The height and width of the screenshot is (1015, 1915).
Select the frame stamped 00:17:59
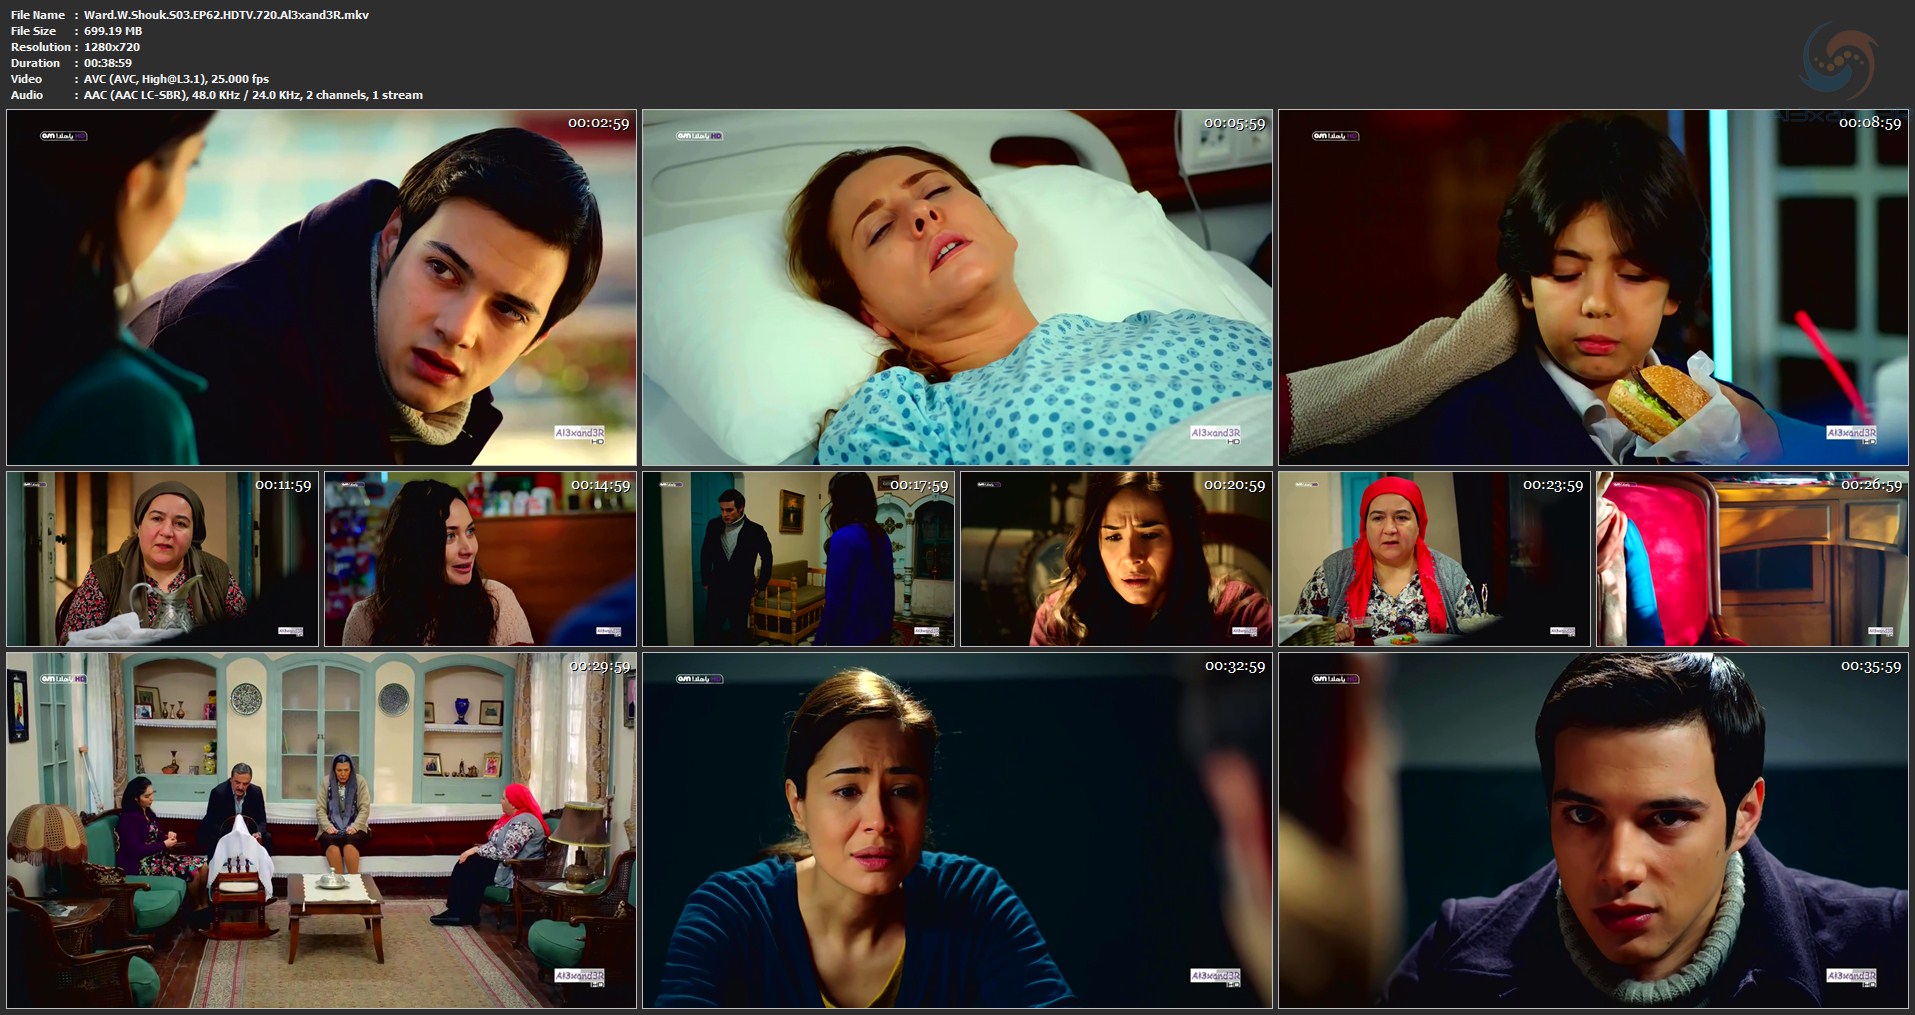(798, 559)
